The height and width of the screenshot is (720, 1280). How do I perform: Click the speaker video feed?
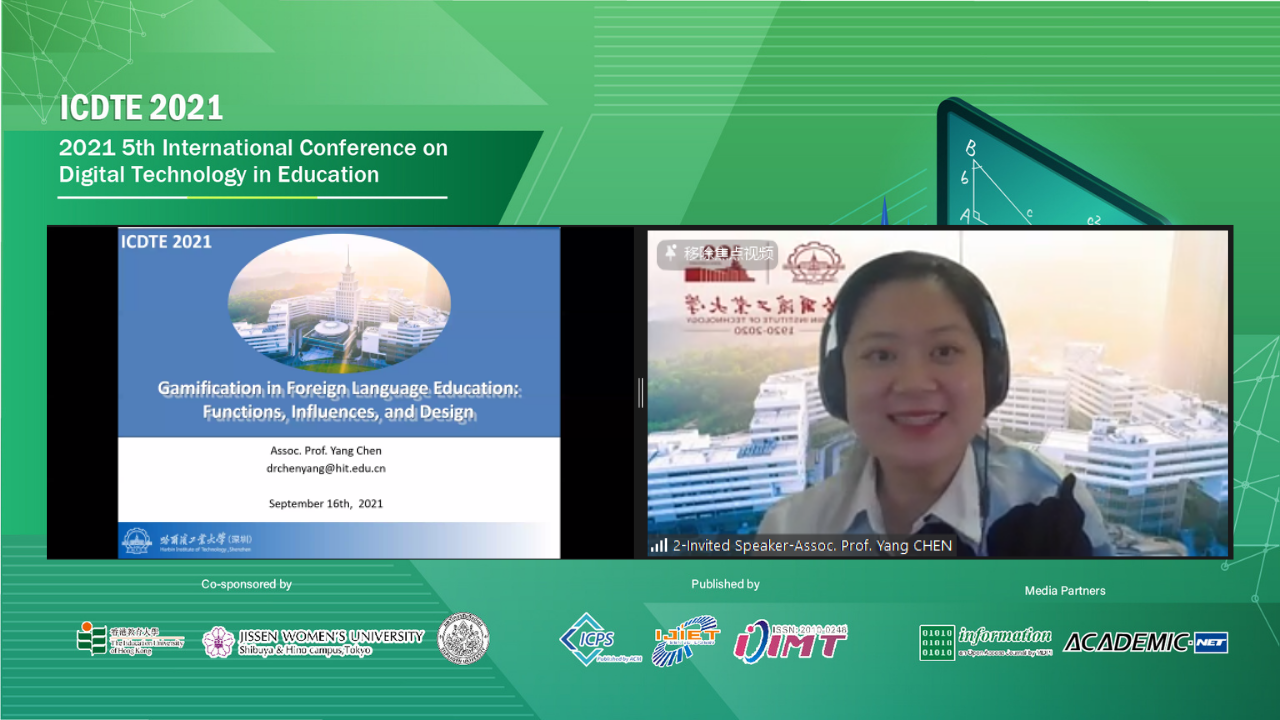point(938,393)
